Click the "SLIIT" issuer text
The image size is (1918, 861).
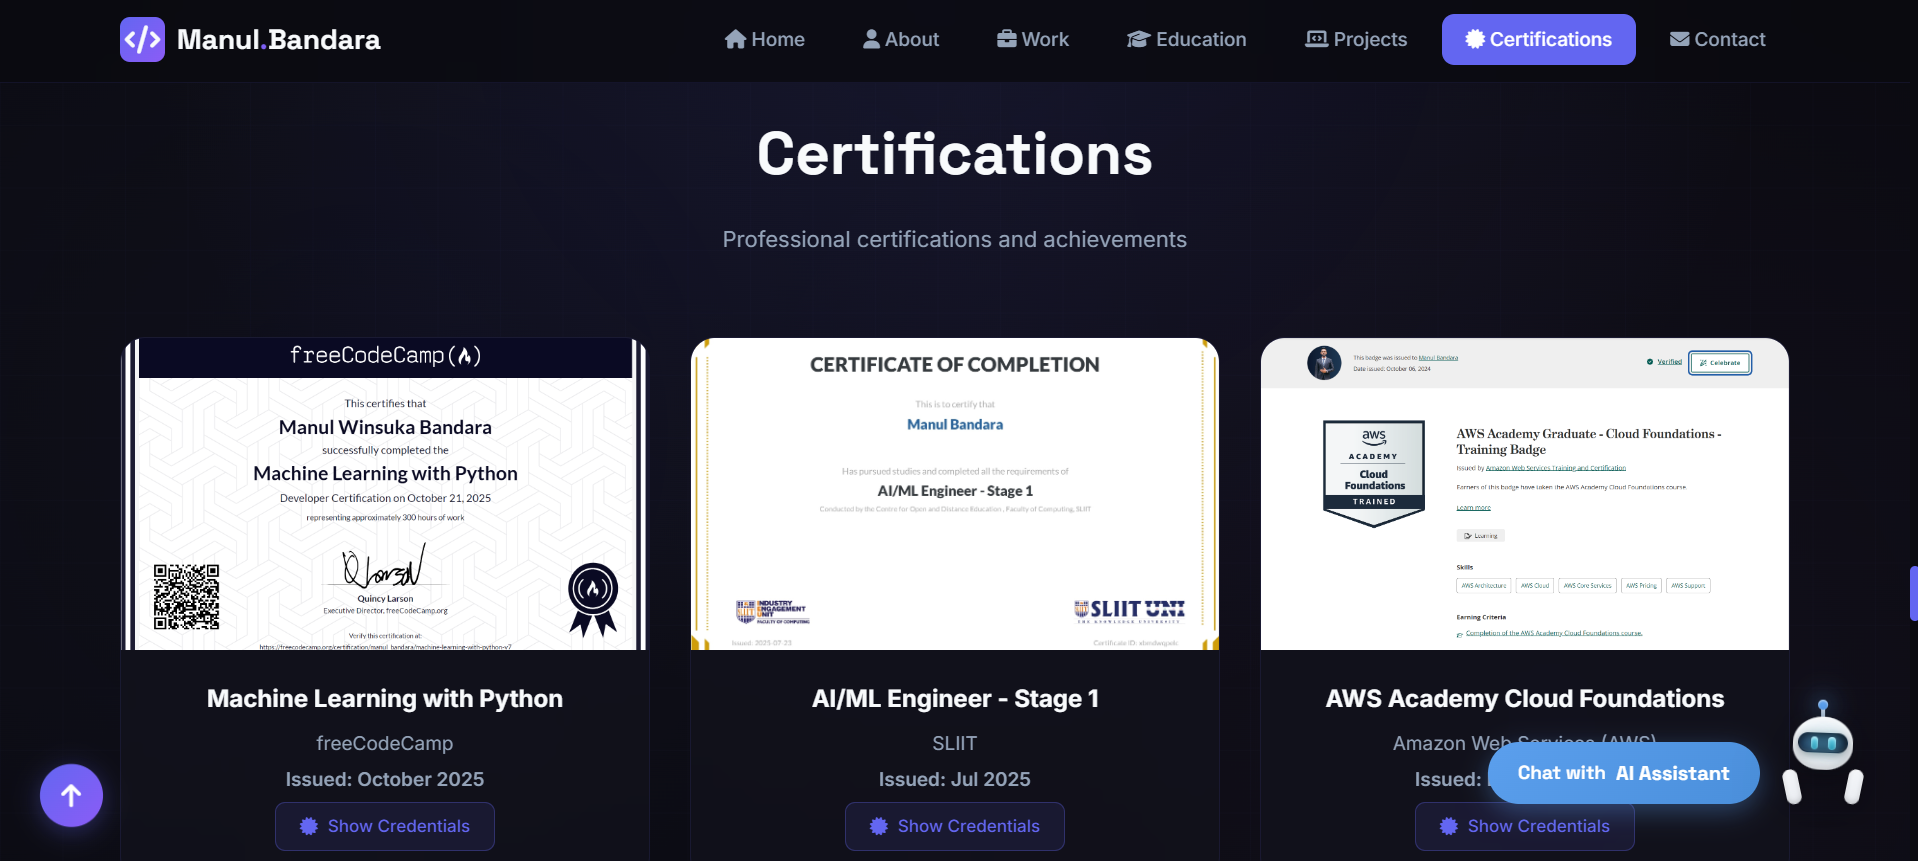[955, 743]
